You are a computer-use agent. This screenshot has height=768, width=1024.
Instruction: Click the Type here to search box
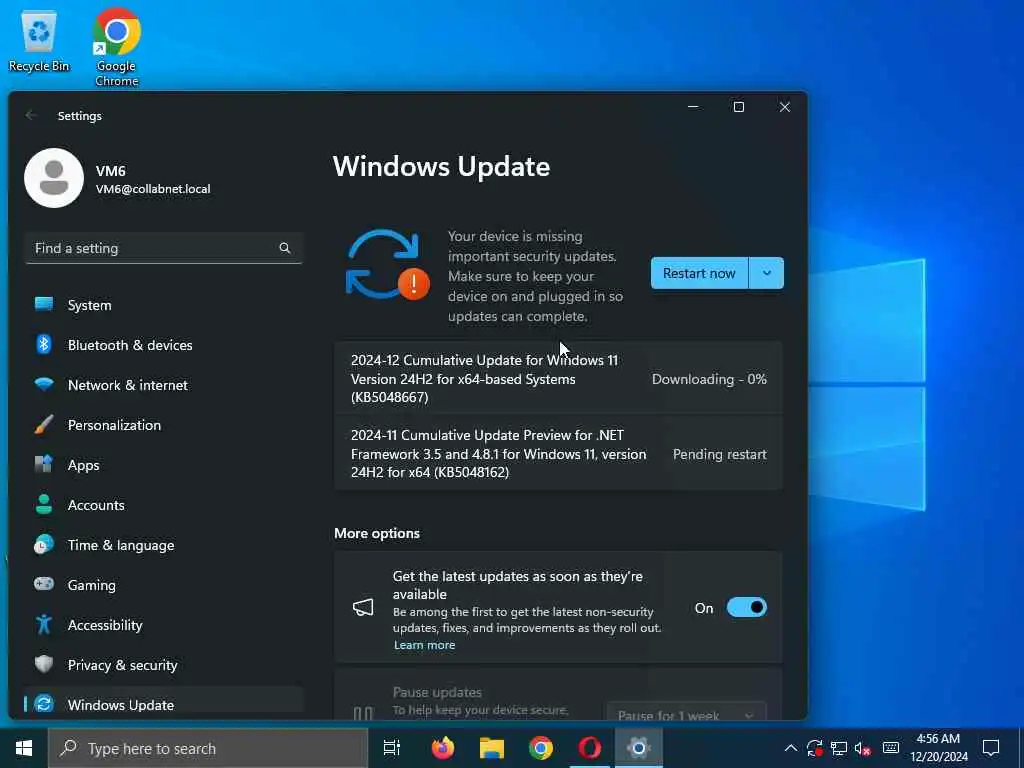(x=208, y=748)
